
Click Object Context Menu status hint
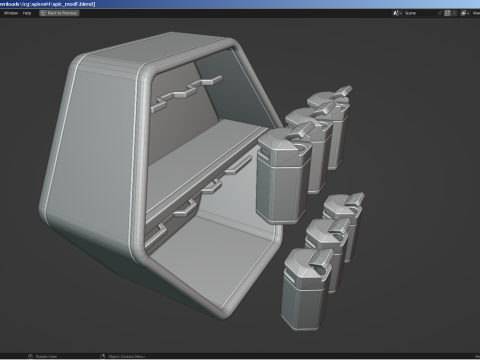tap(123, 356)
